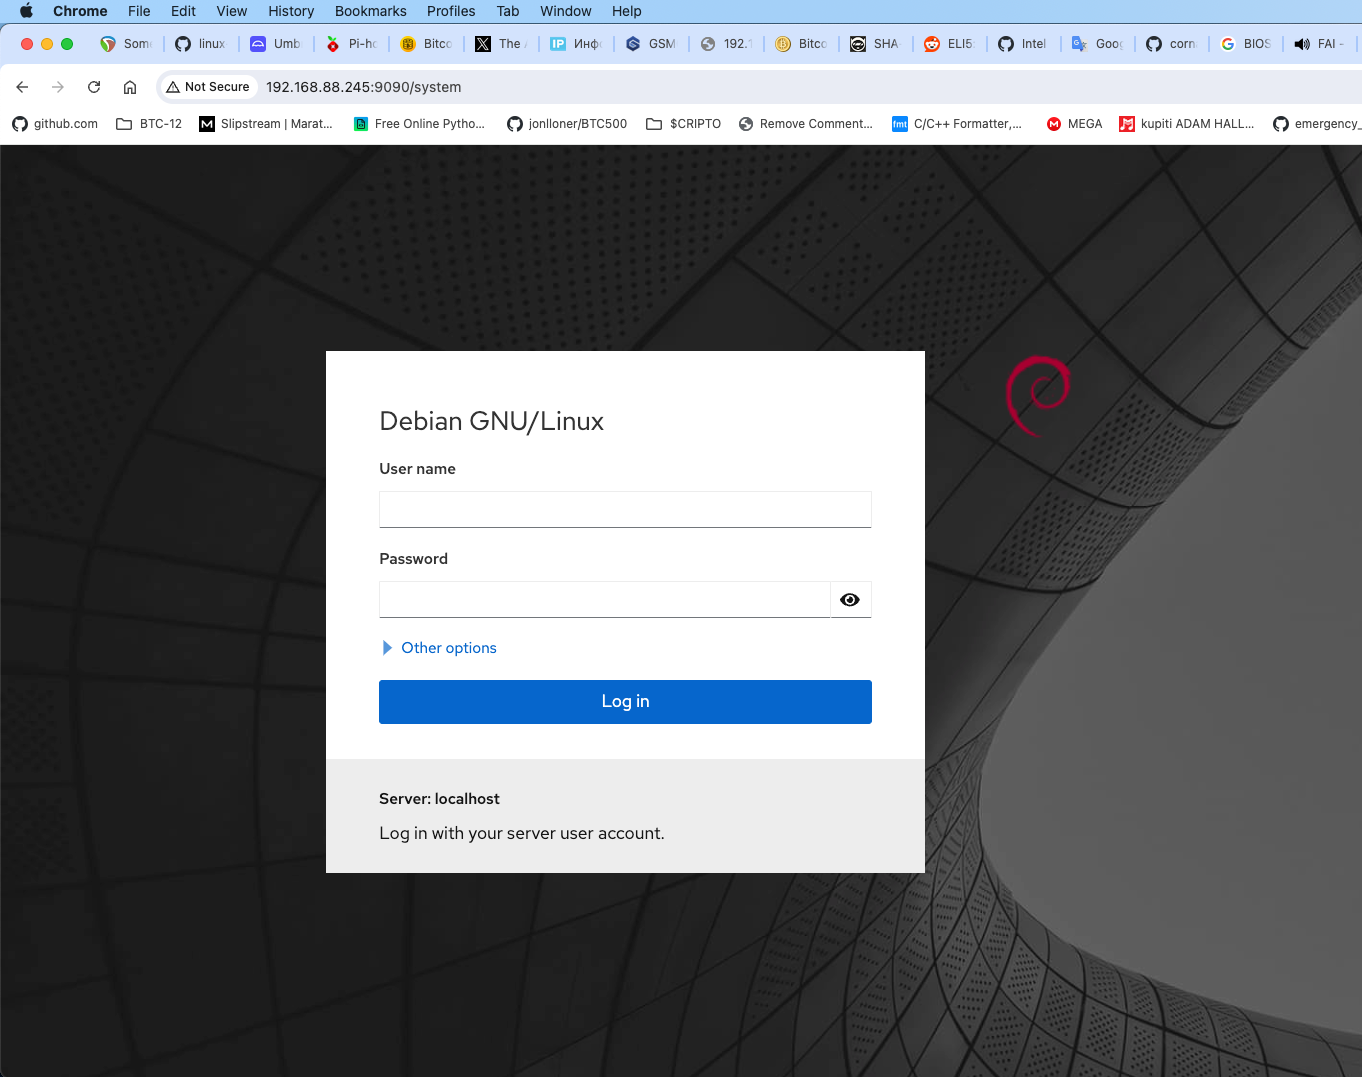Switch to the GSM tab
Viewport: 1362px width, 1077px height.
click(651, 44)
